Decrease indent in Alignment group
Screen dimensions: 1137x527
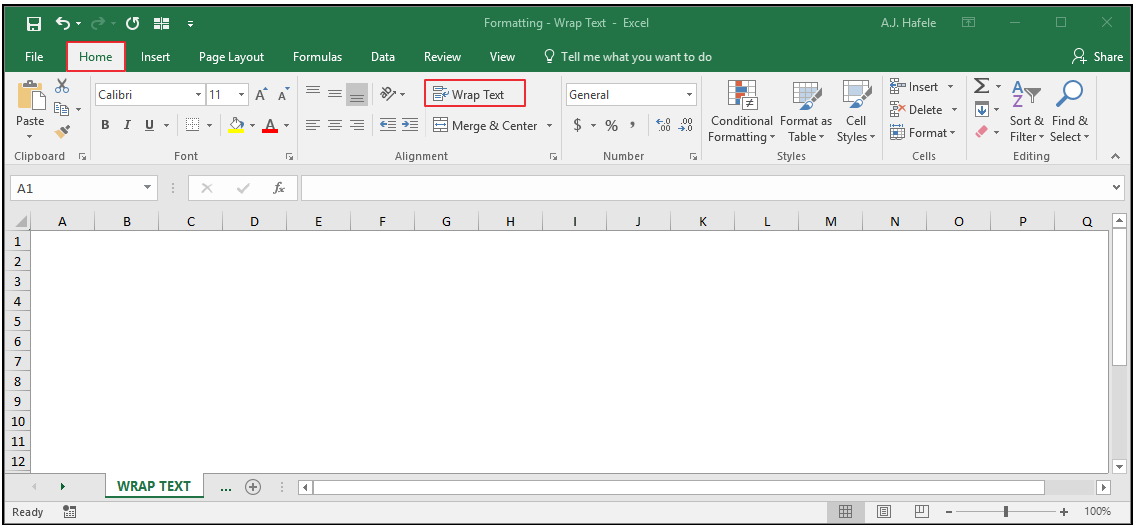[x=388, y=125]
